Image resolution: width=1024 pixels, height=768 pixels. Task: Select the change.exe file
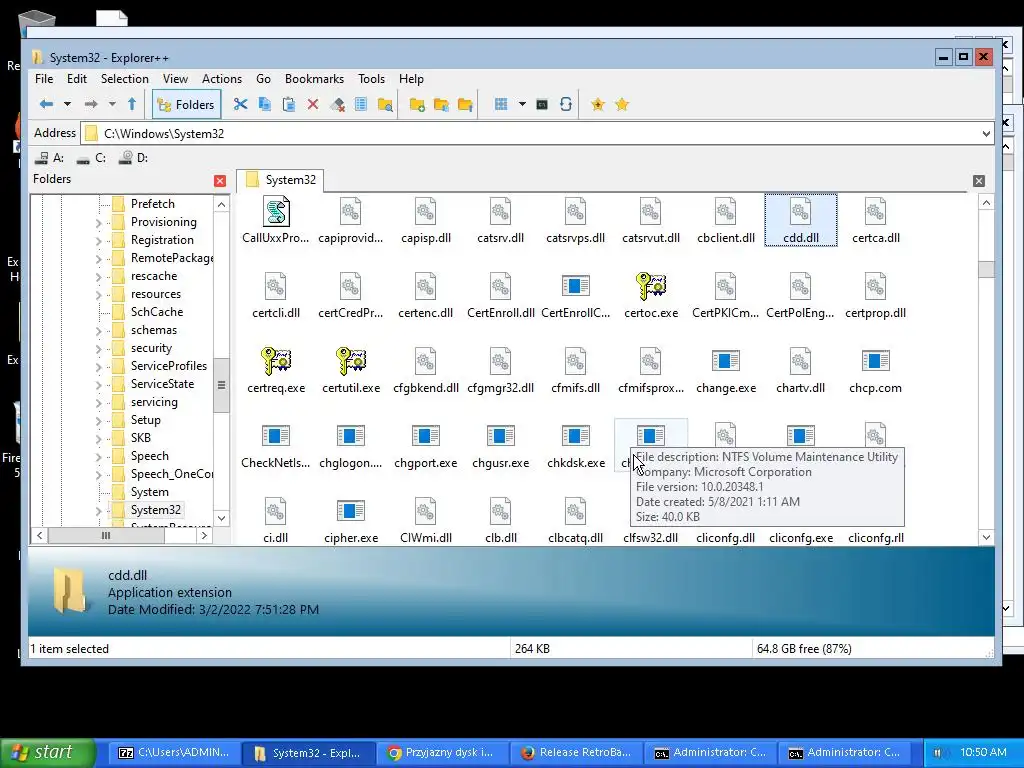pos(726,370)
